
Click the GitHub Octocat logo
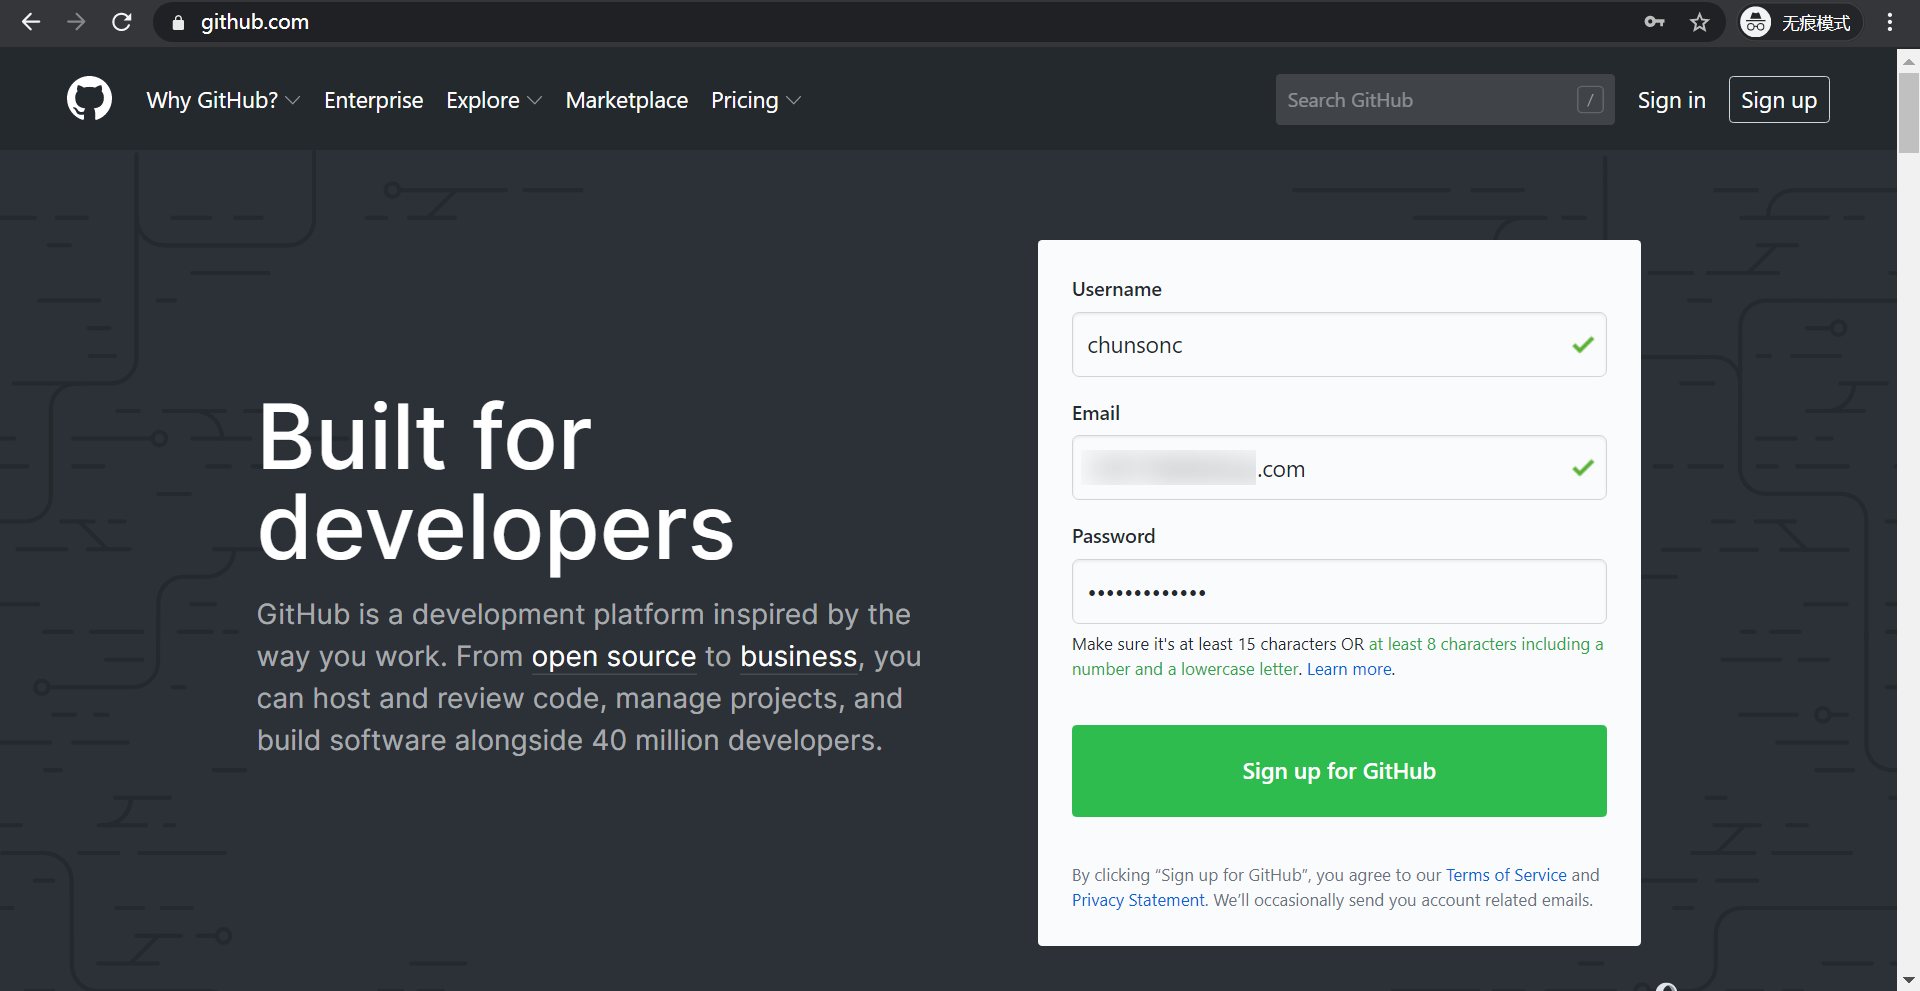point(89,99)
